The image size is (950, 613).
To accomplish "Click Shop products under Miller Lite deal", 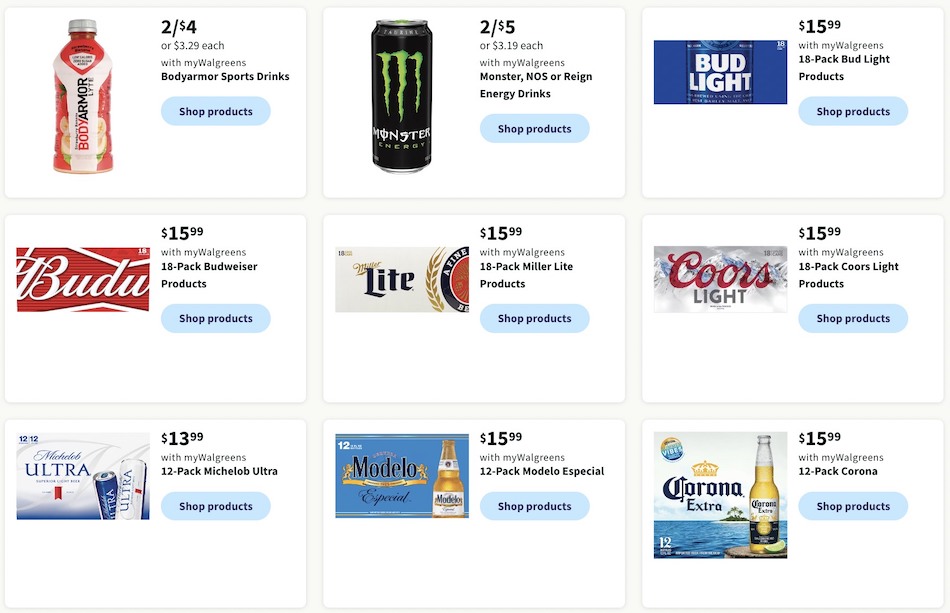I will tap(534, 318).
